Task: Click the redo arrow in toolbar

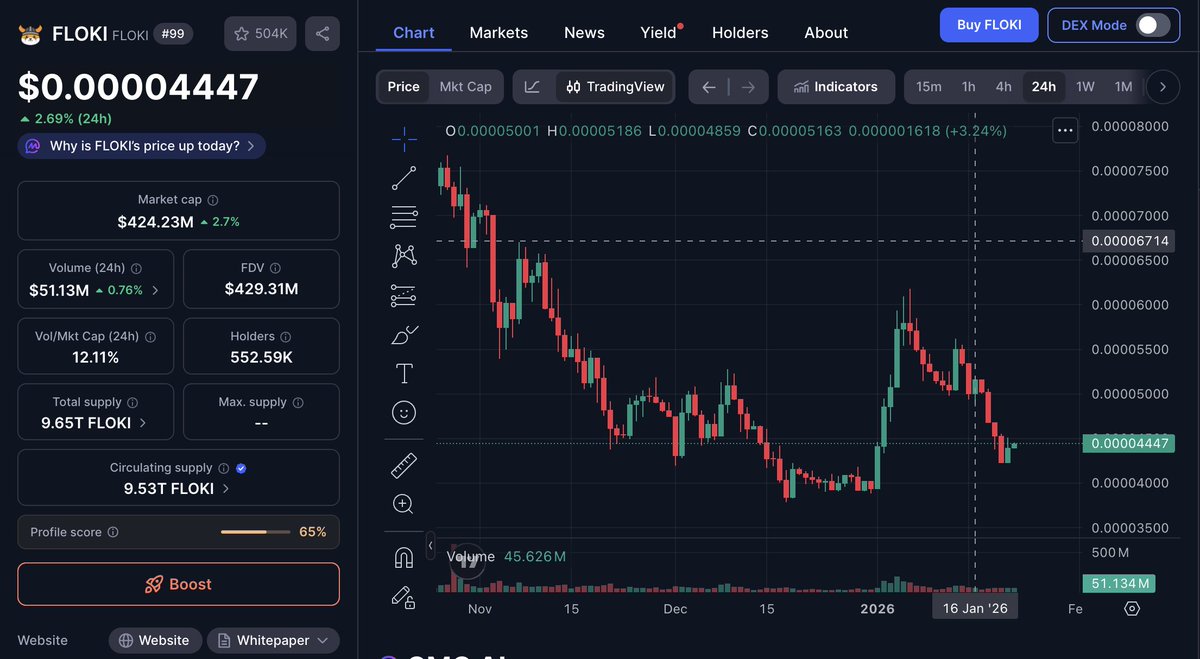Action: pyautogui.click(x=749, y=87)
